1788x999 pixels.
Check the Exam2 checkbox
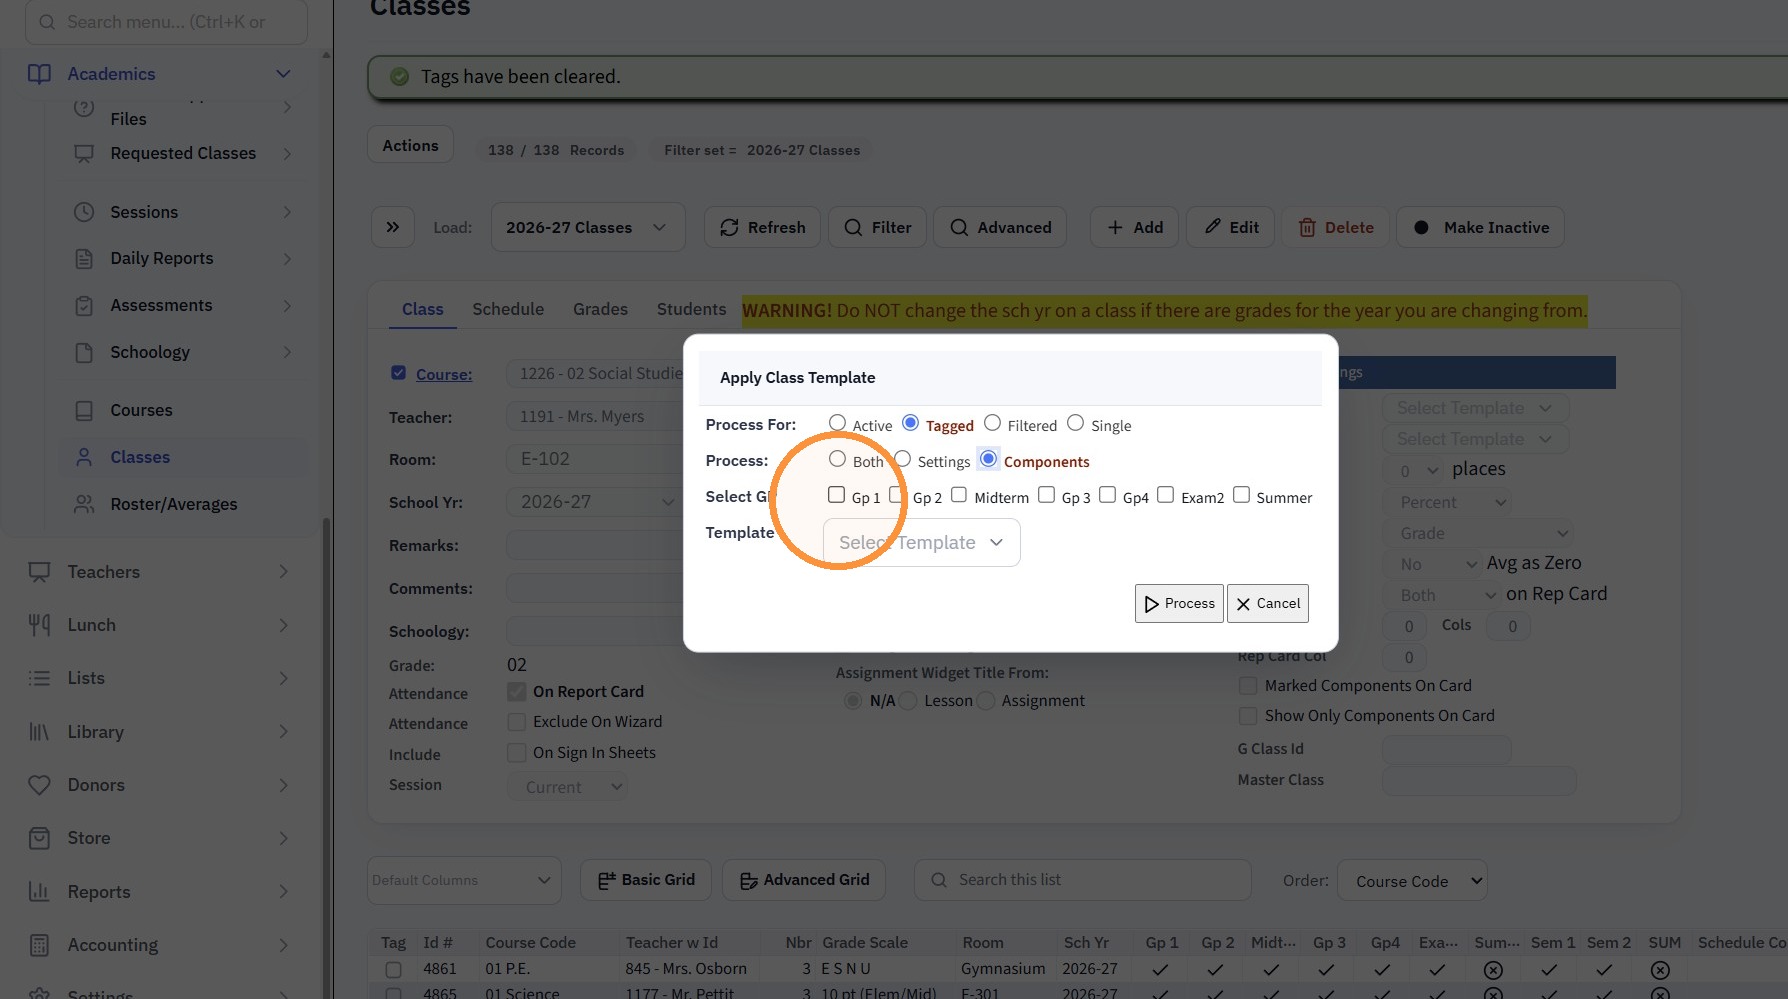(1166, 495)
